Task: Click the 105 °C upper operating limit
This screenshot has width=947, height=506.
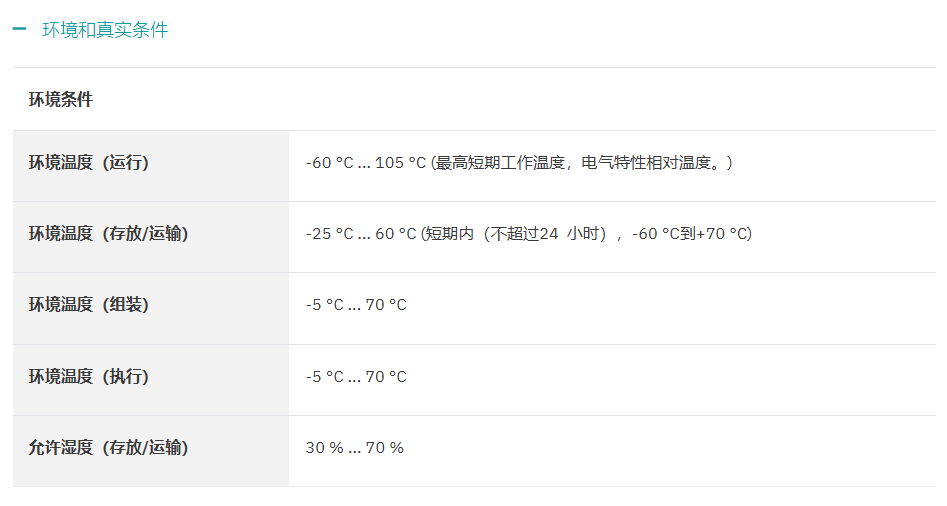Action: pos(400,162)
